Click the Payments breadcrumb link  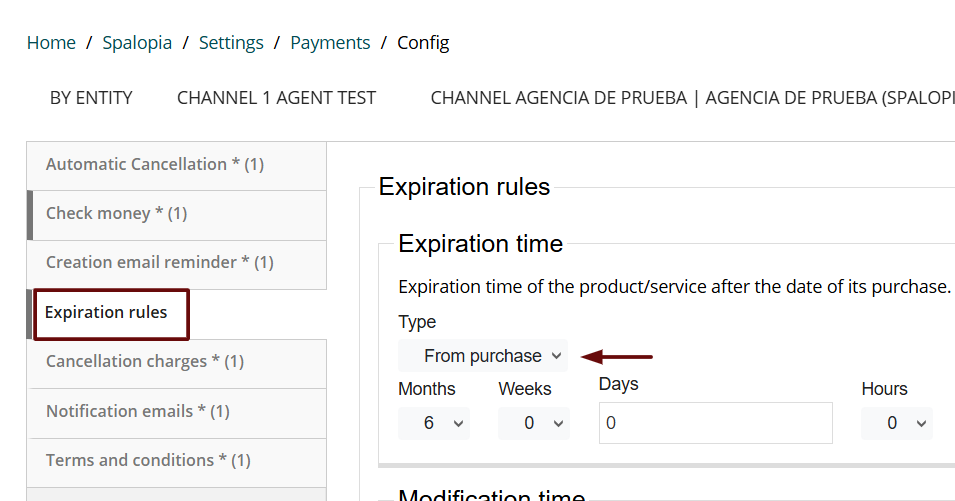[x=330, y=43]
